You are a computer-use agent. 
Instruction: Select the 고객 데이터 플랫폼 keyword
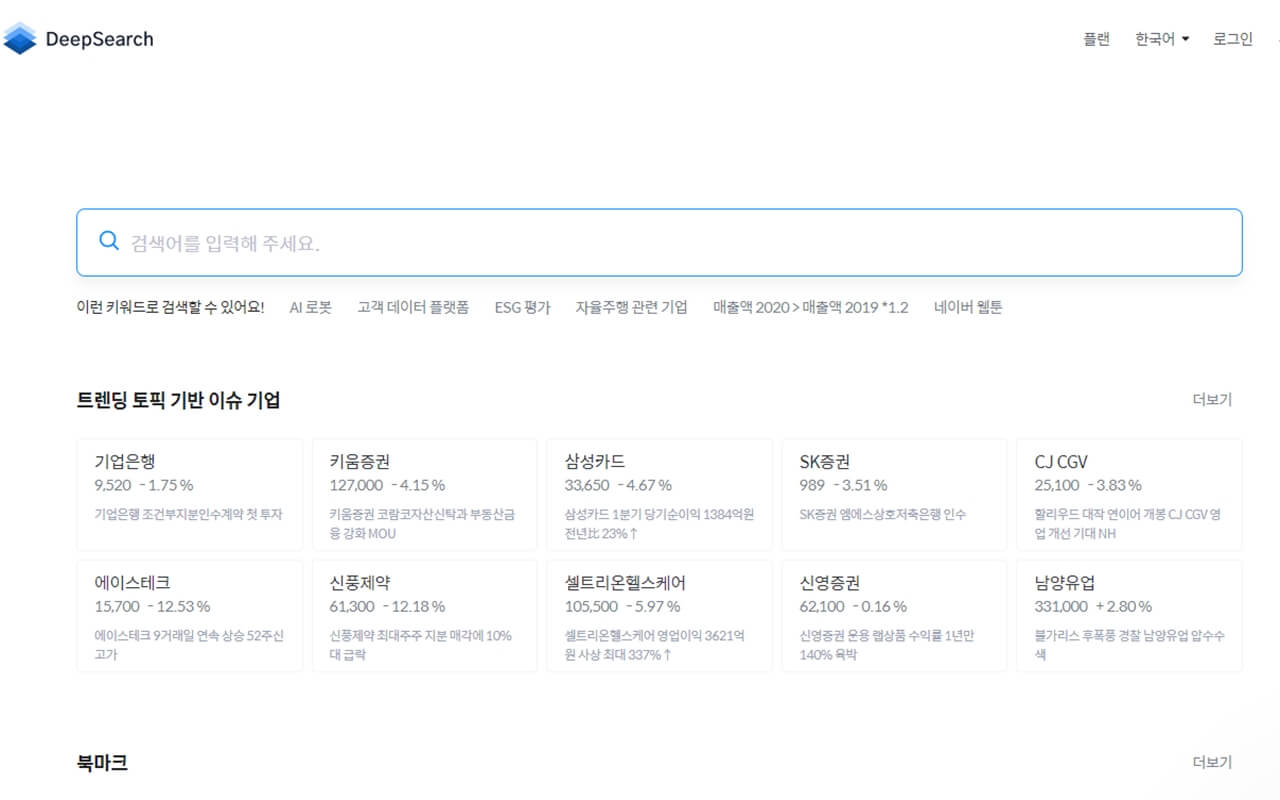click(413, 307)
